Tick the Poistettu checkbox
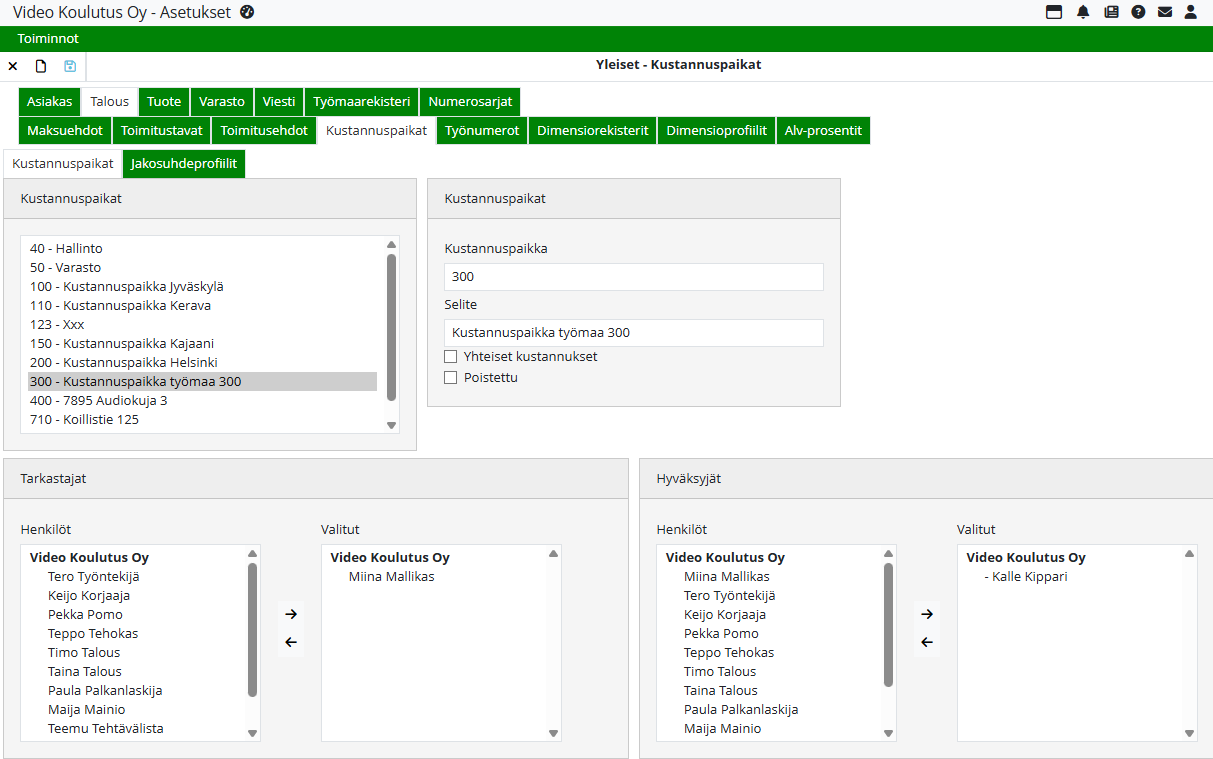The height and width of the screenshot is (759, 1213). tap(451, 377)
